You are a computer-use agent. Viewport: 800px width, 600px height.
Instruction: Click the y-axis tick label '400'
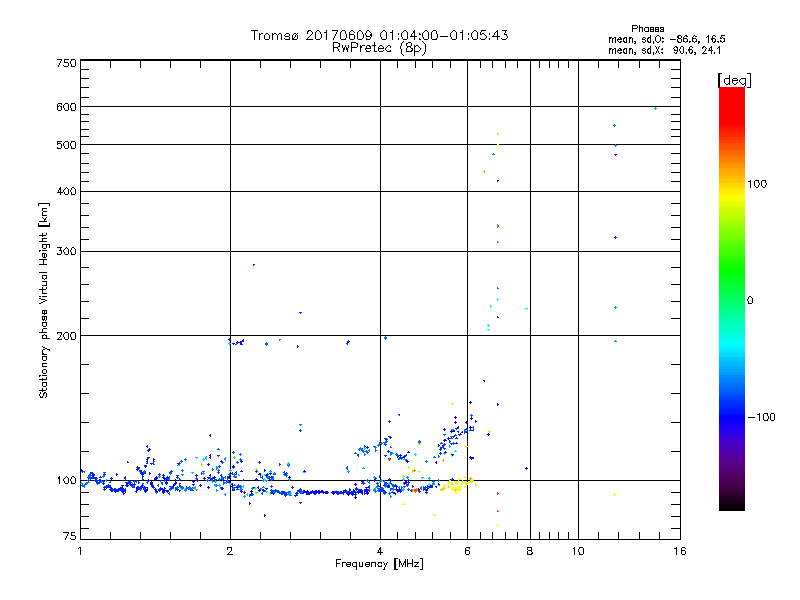66,191
